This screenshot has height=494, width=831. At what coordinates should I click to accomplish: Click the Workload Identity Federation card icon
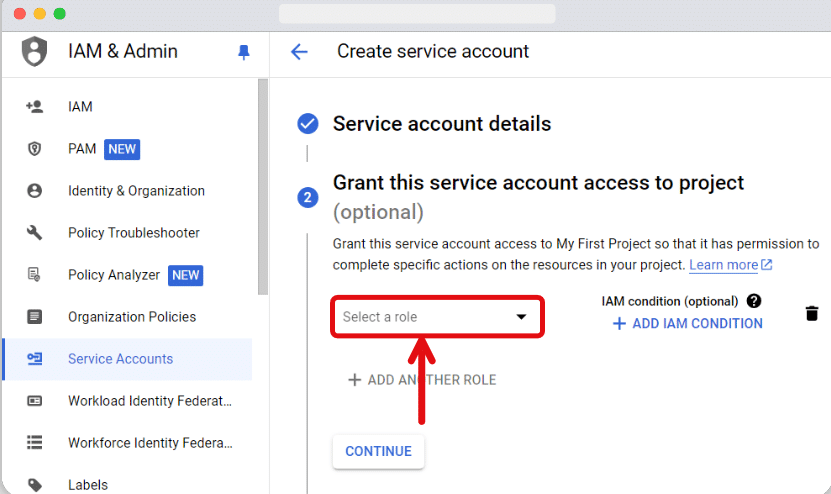34,401
